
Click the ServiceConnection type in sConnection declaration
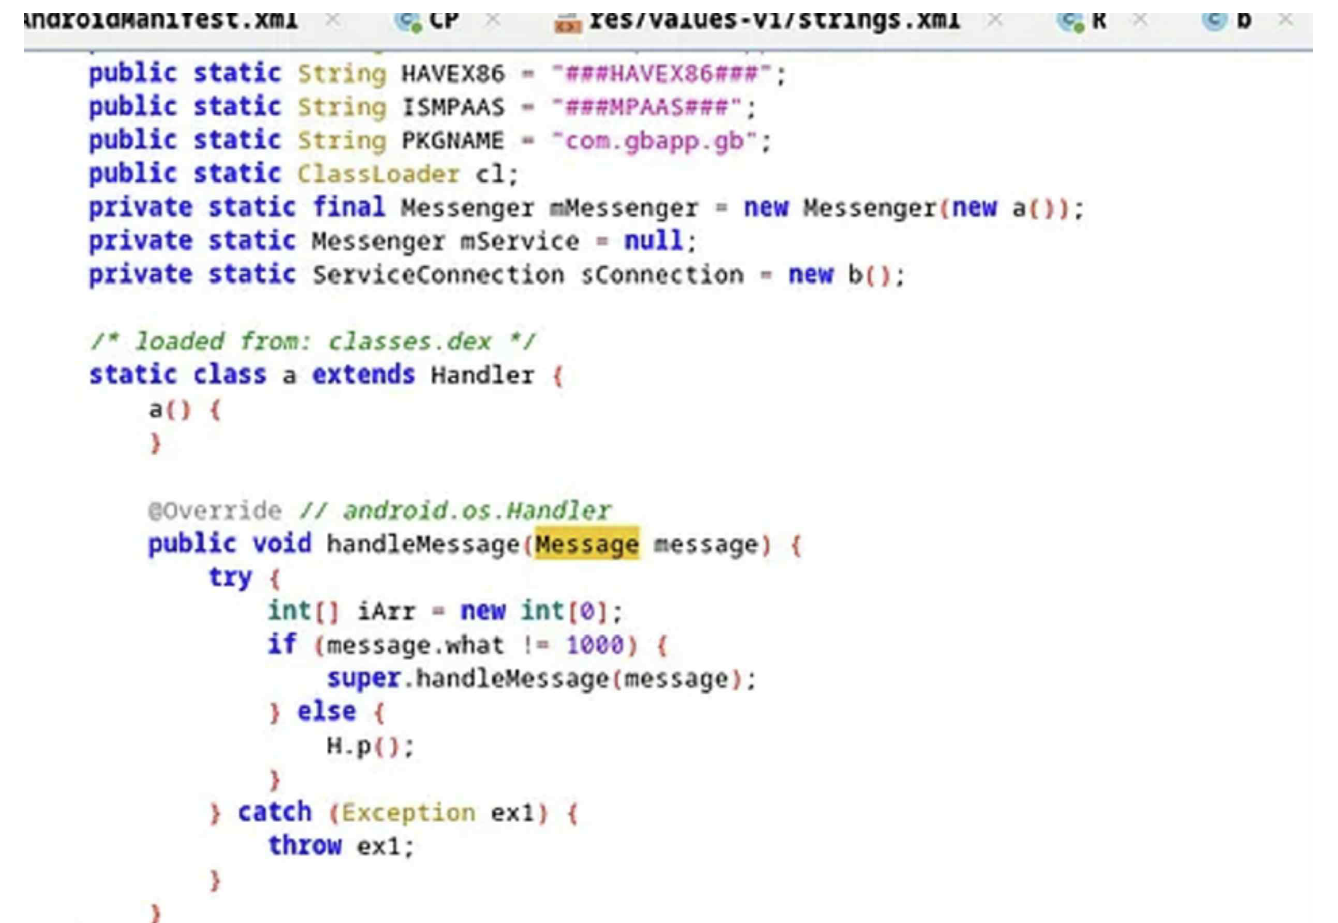[437, 275]
